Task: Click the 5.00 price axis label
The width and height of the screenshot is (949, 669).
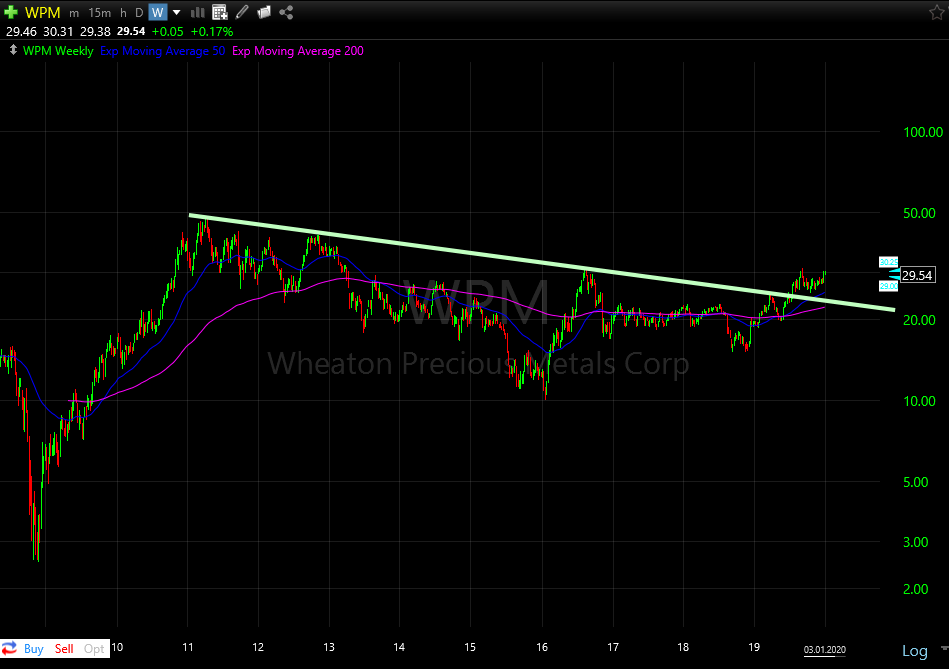Action: click(x=916, y=482)
